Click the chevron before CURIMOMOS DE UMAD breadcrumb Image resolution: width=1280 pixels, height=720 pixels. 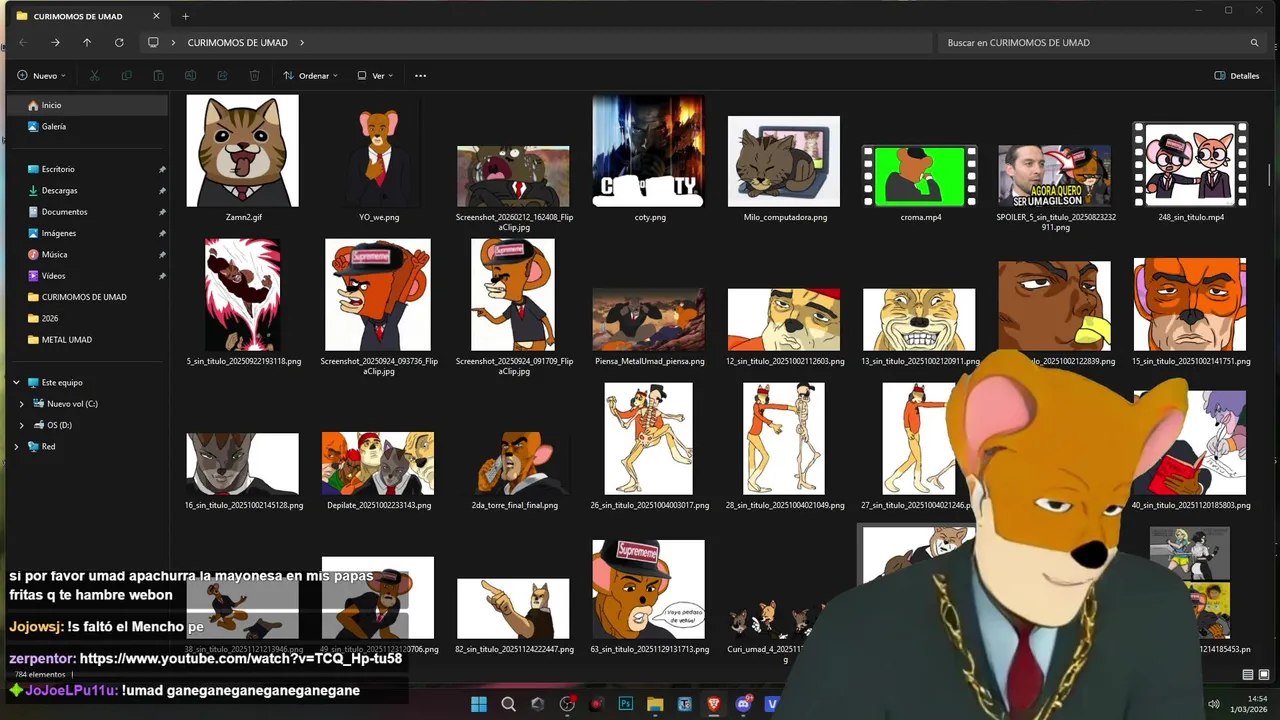click(174, 43)
